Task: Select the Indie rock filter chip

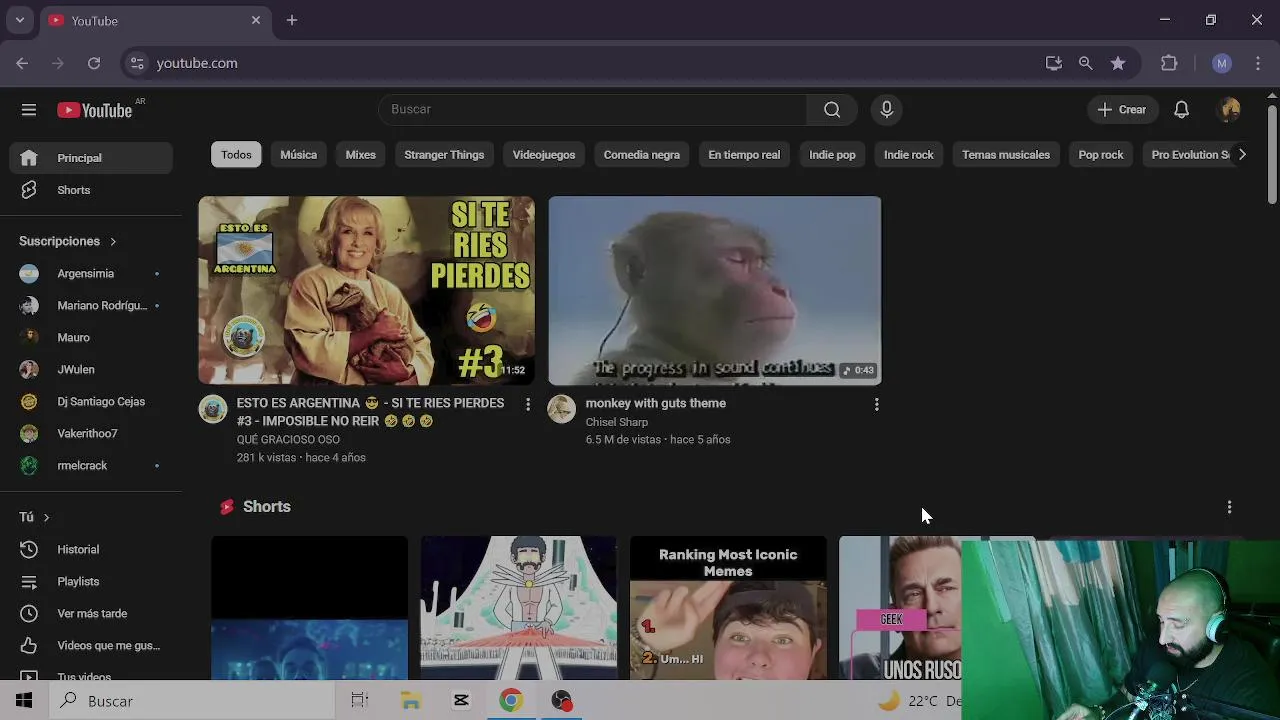Action: (x=908, y=155)
